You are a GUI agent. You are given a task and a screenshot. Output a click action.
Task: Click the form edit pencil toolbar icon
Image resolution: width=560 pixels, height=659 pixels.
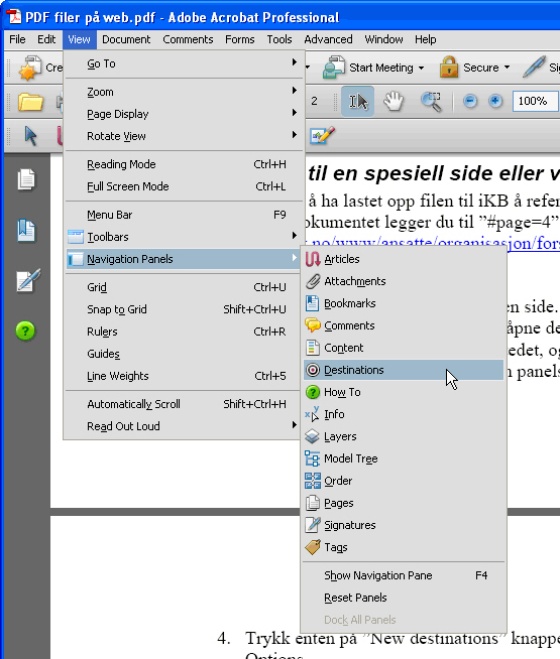[322, 136]
